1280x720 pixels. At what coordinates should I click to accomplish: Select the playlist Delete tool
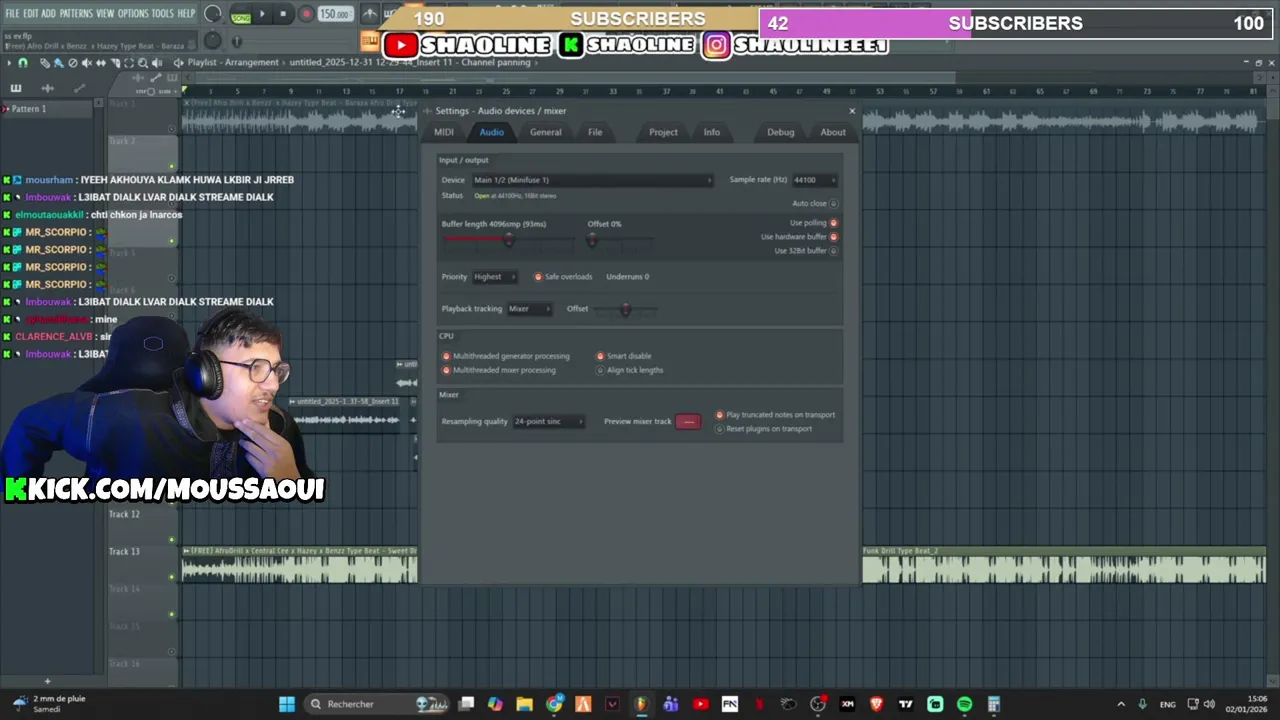(72, 63)
